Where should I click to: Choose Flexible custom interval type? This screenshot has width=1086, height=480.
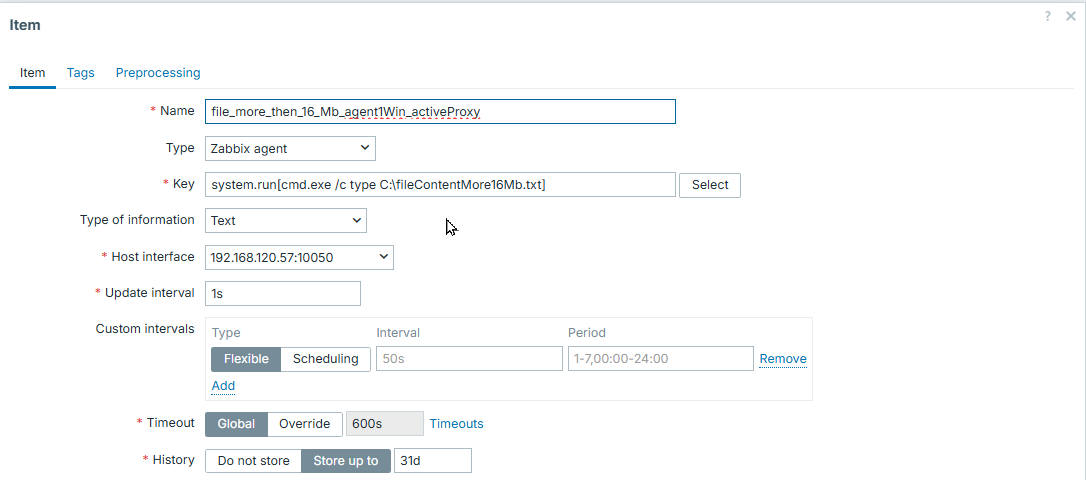pyautogui.click(x=245, y=359)
